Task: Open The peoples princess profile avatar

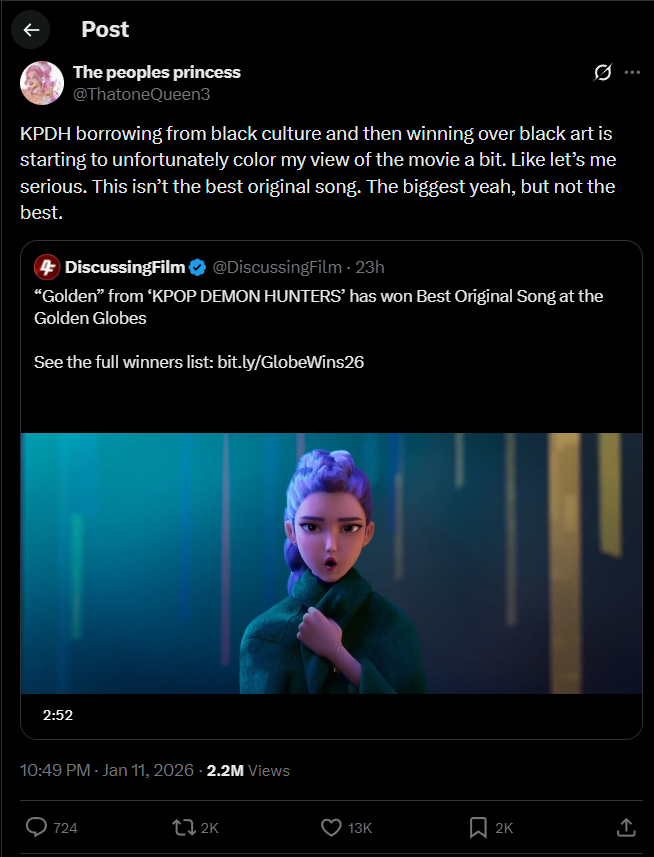Action: click(42, 83)
